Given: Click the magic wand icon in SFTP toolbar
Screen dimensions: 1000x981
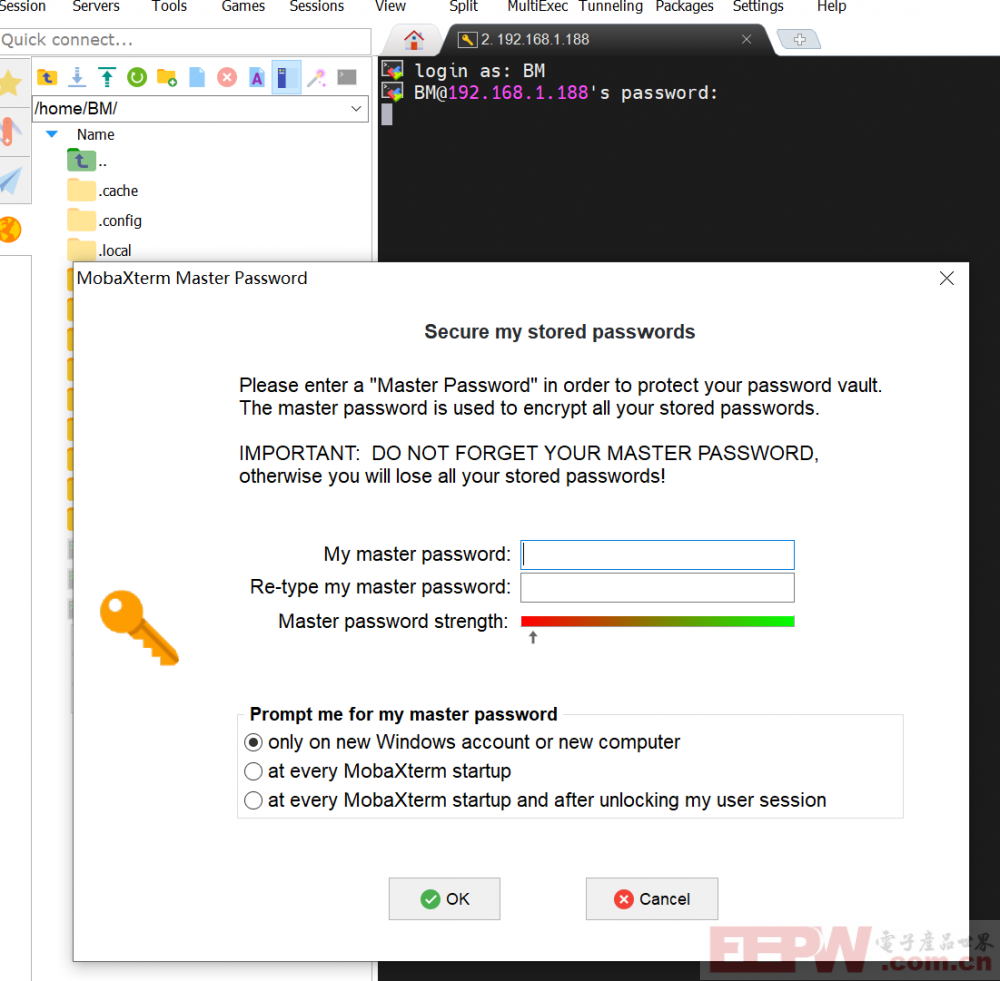Looking at the screenshot, I should [316, 78].
